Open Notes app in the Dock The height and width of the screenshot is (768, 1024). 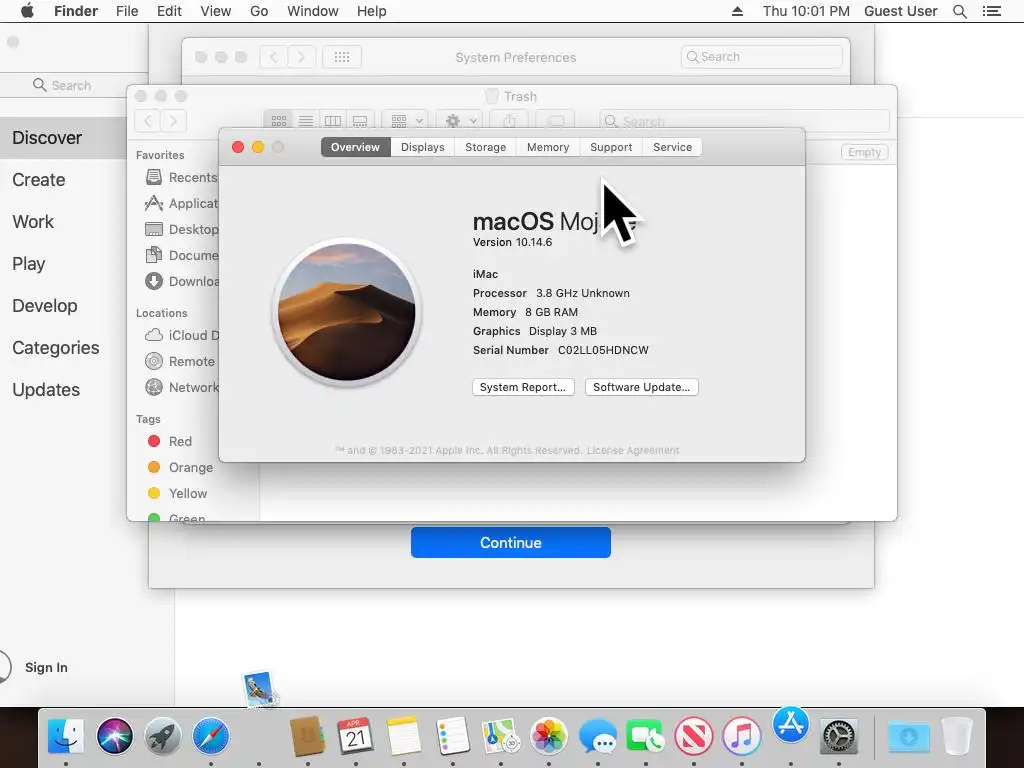click(x=404, y=736)
